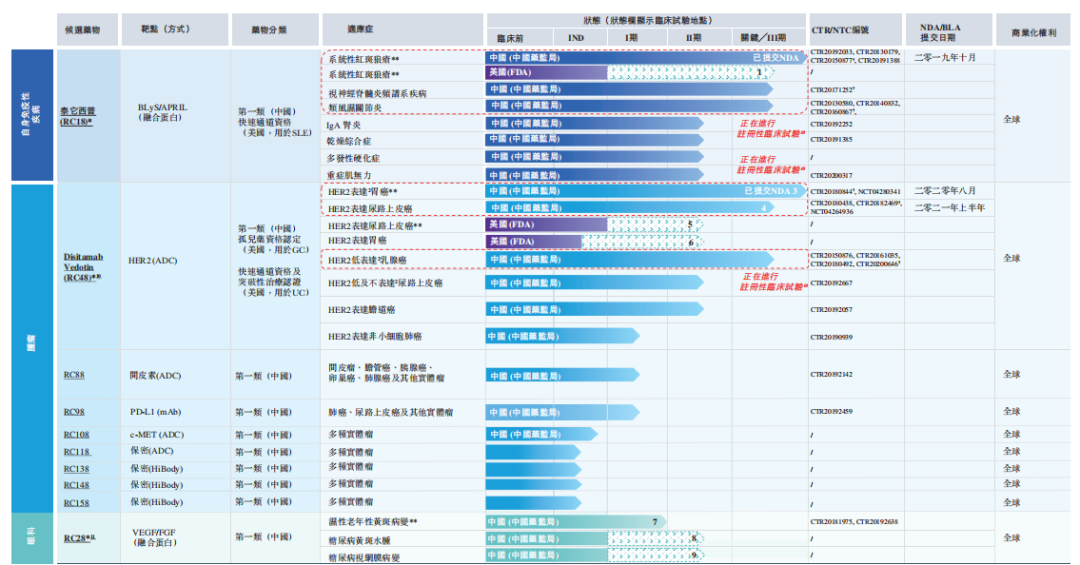Click the 糖尿病黃斑水腫 indication
Screen dimensions: 1080x565
coord(360,540)
